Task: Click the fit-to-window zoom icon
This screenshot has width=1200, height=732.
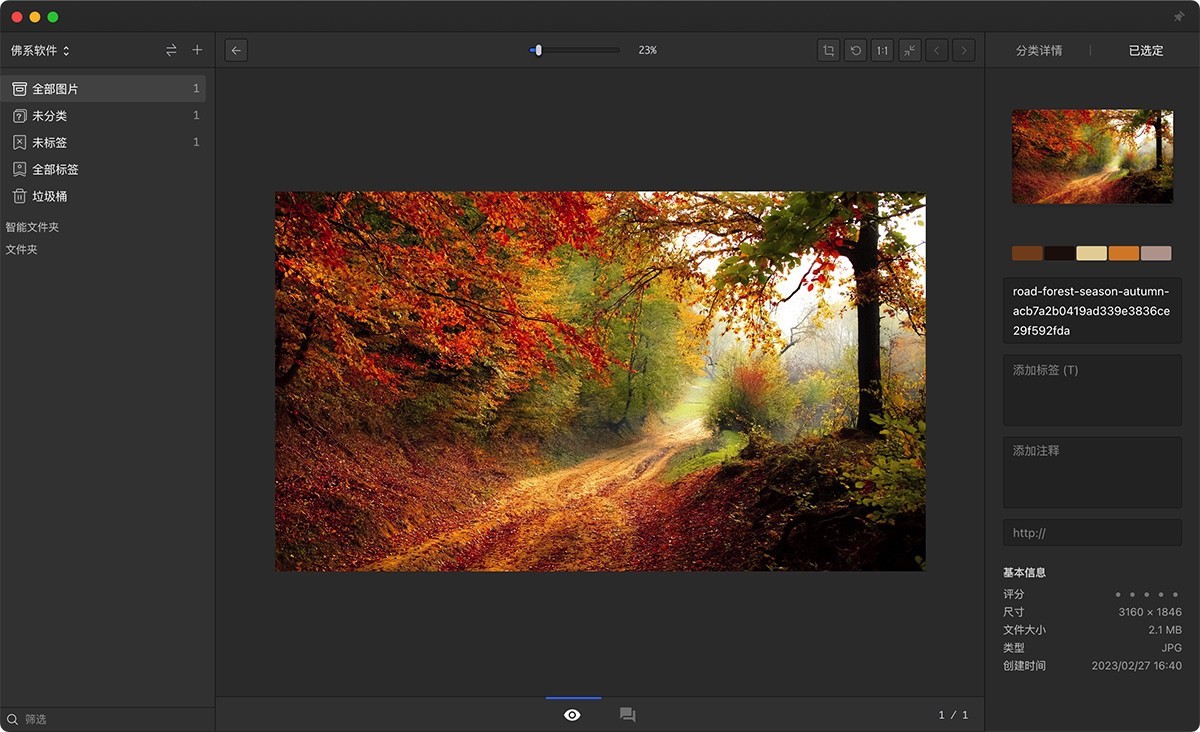Action: point(909,50)
